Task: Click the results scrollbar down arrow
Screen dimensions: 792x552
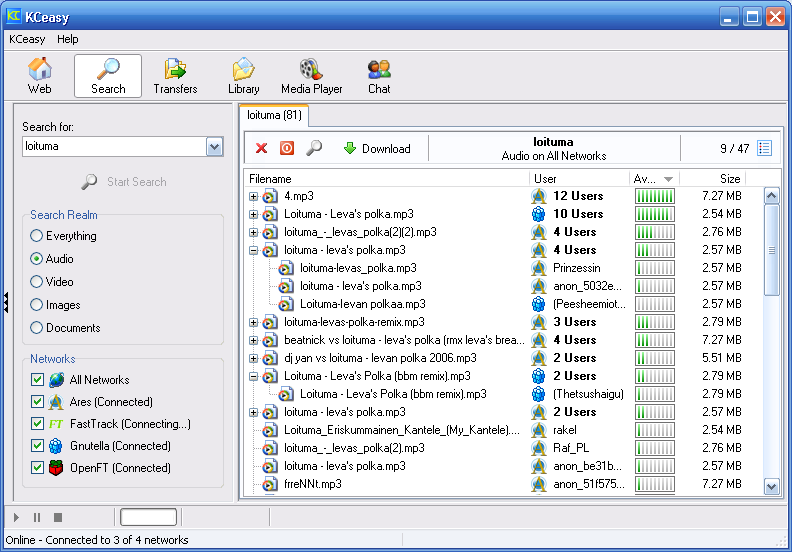Action: tap(771, 487)
